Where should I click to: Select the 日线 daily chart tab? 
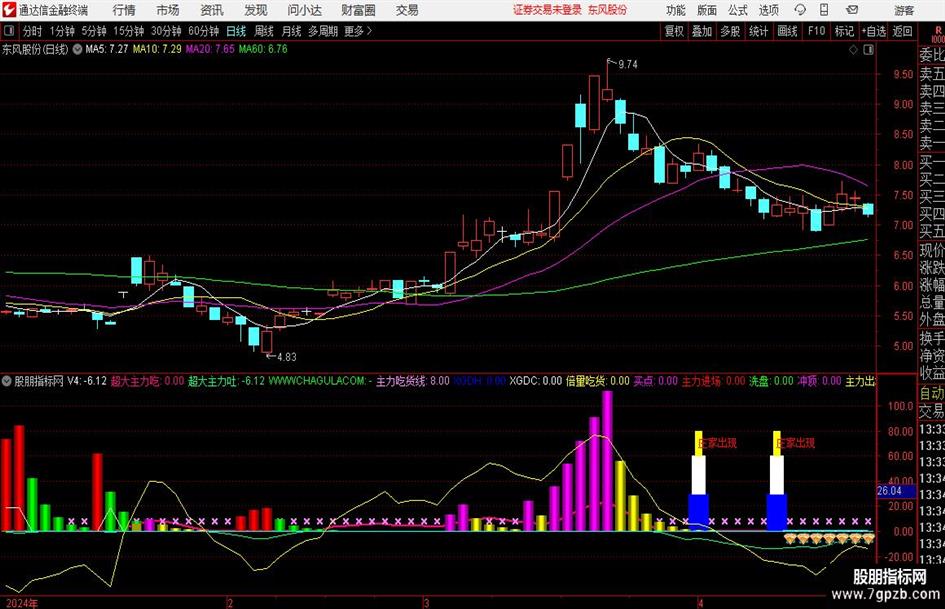pos(236,31)
